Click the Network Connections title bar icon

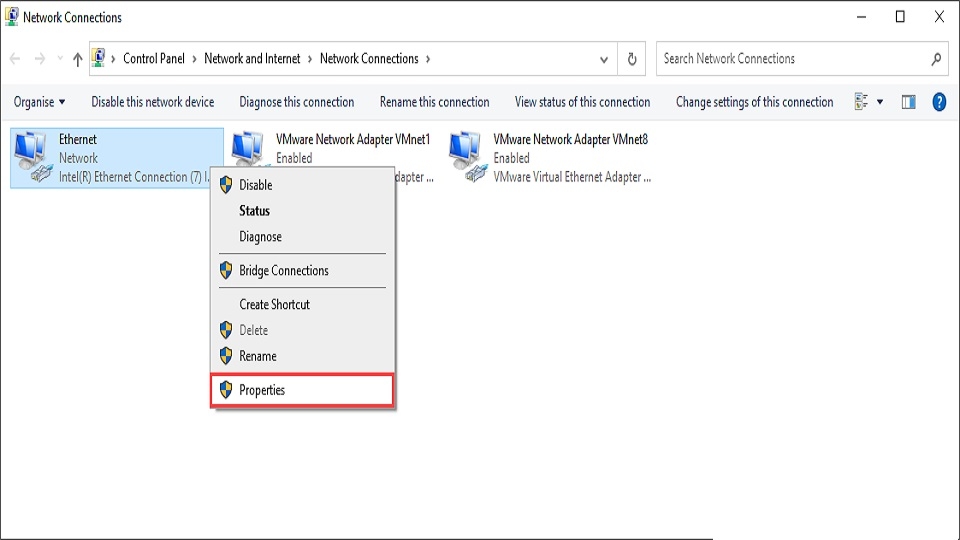[12, 17]
